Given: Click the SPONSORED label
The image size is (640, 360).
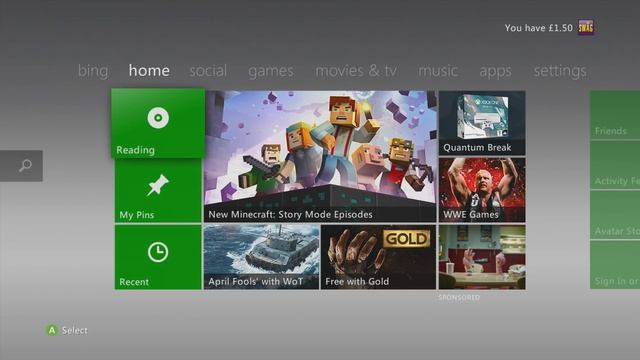Looking at the screenshot, I should (459, 297).
